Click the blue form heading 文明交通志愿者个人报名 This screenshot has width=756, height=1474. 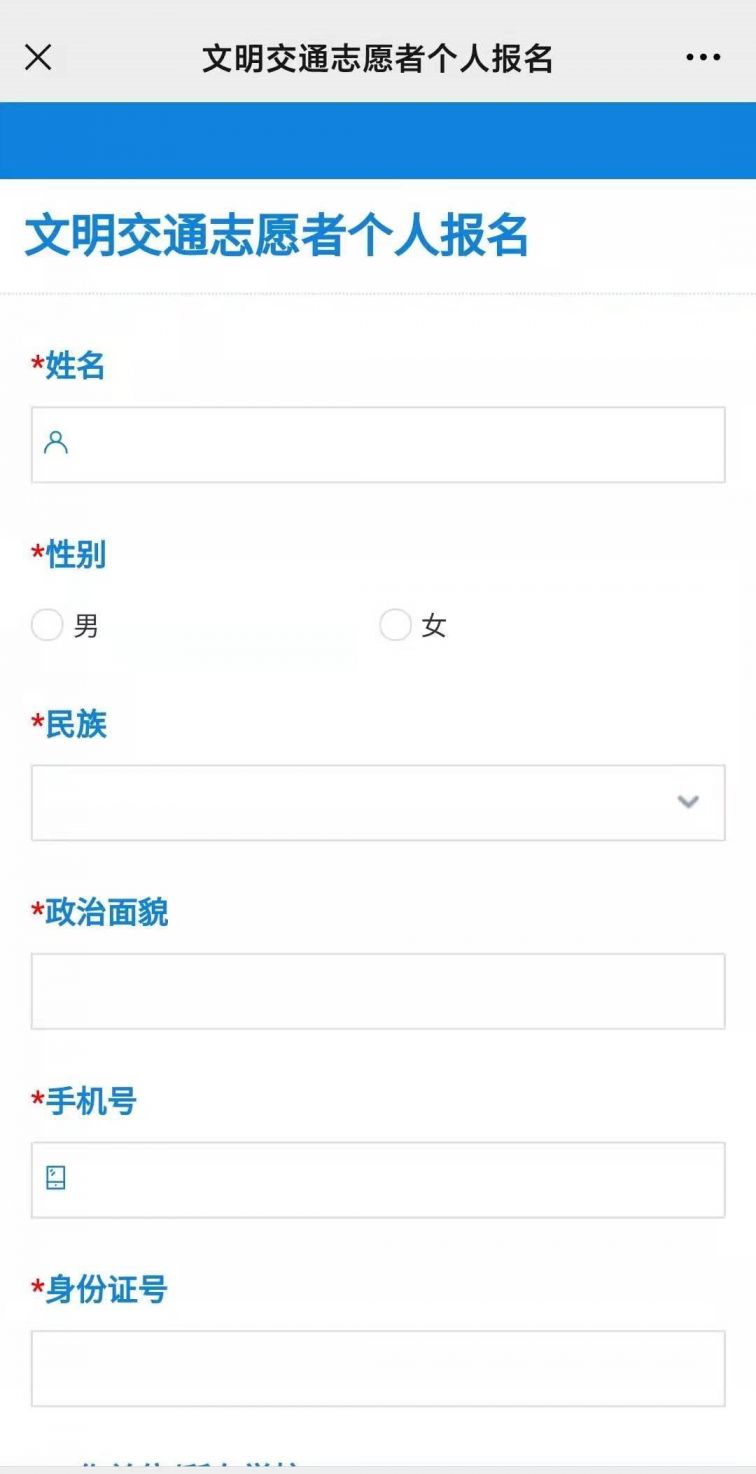click(x=276, y=236)
